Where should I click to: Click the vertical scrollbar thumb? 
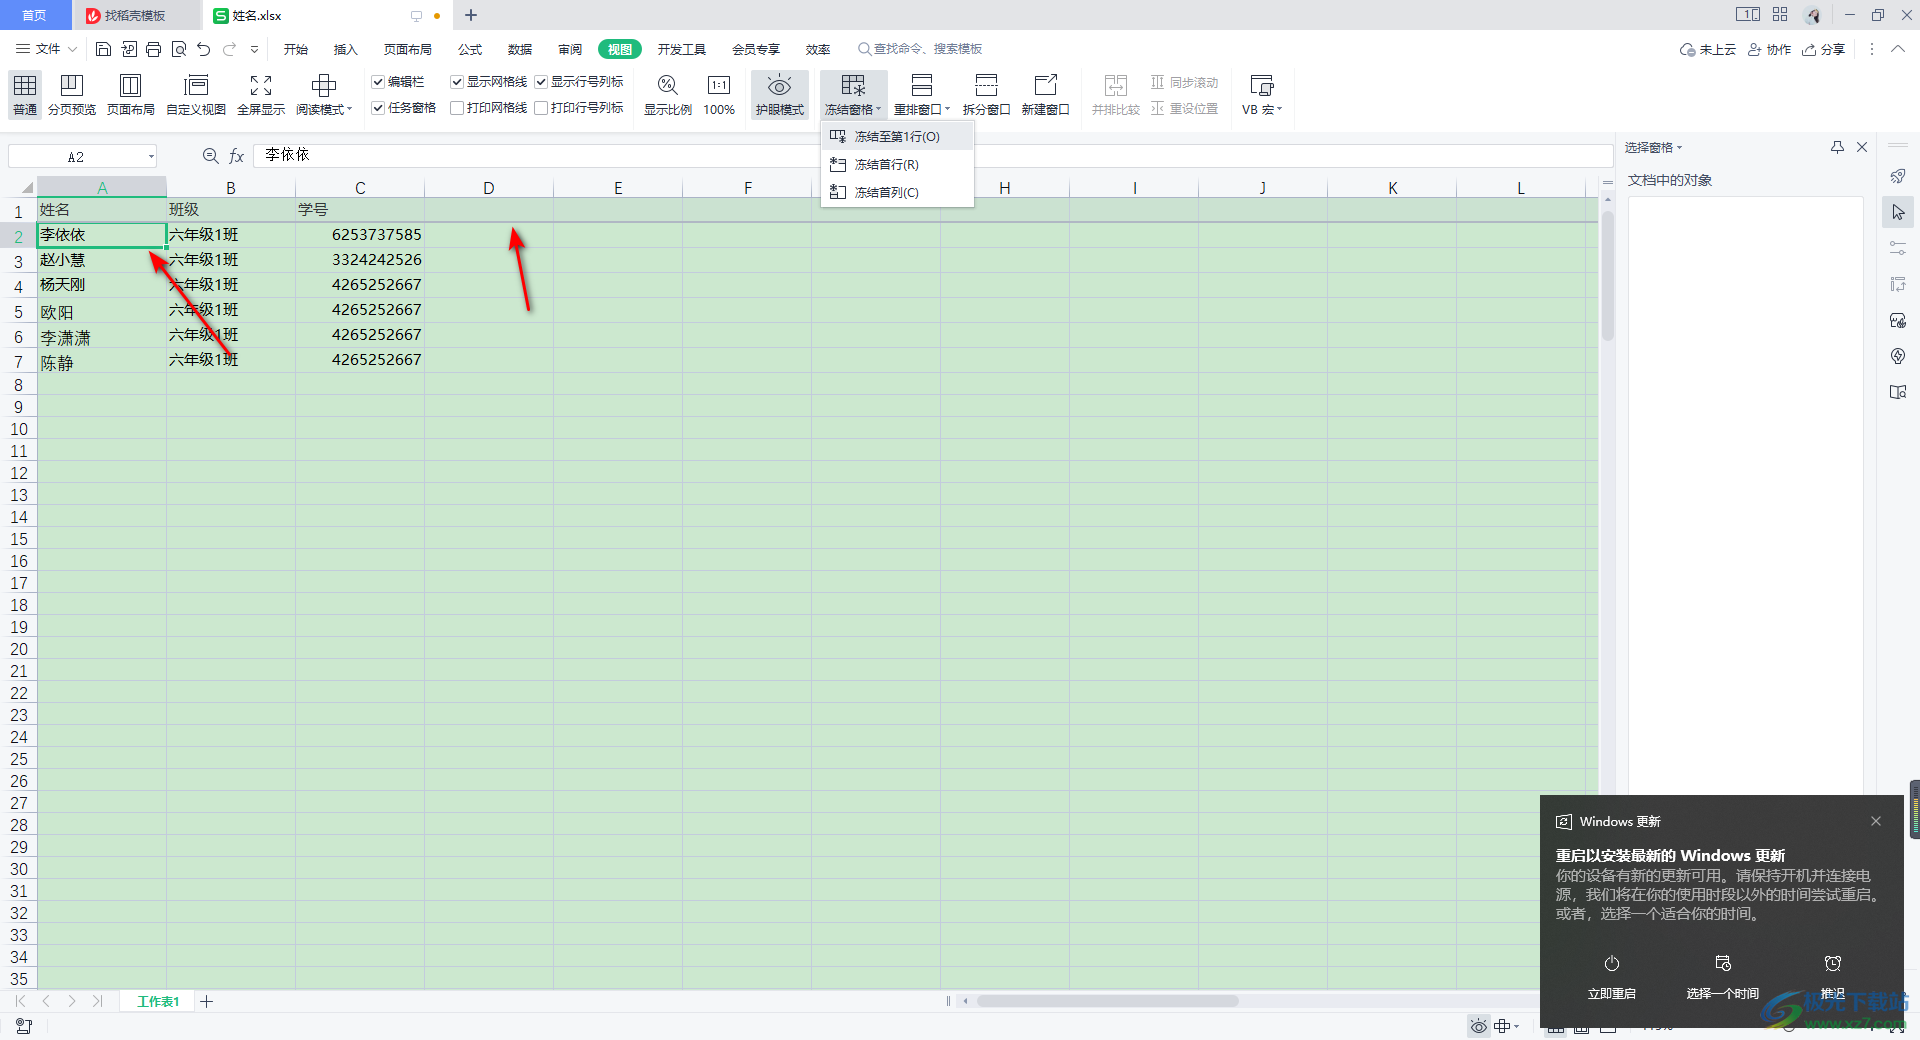(x=1608, y=275)
